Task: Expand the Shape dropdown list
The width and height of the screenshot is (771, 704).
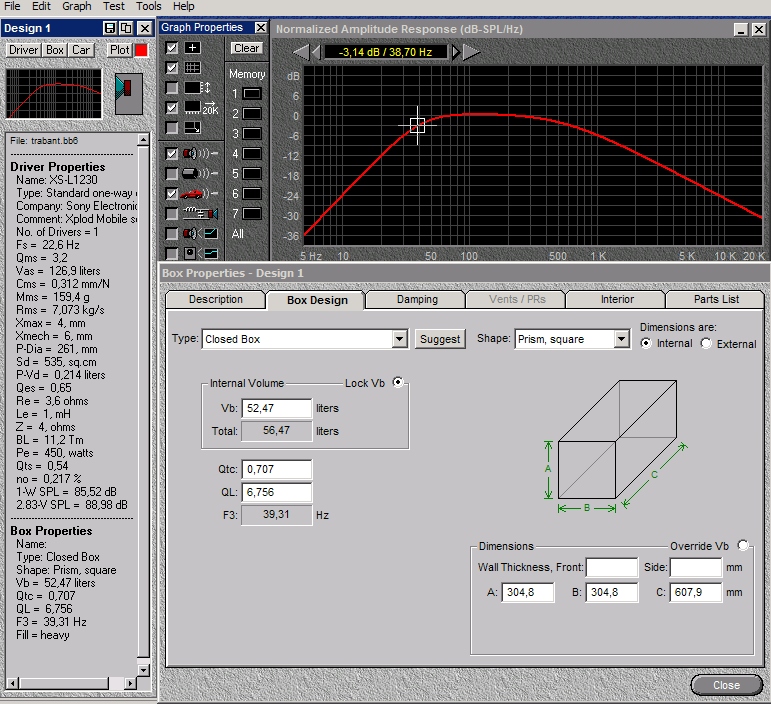Action: (x=621, y=339)
